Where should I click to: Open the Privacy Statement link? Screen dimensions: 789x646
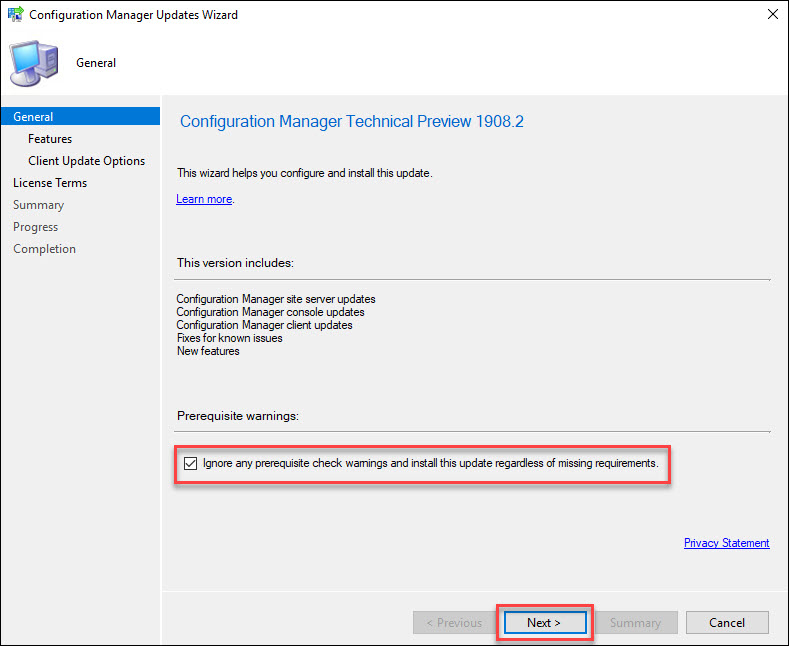pyautogui.click(x=727, y=543)
